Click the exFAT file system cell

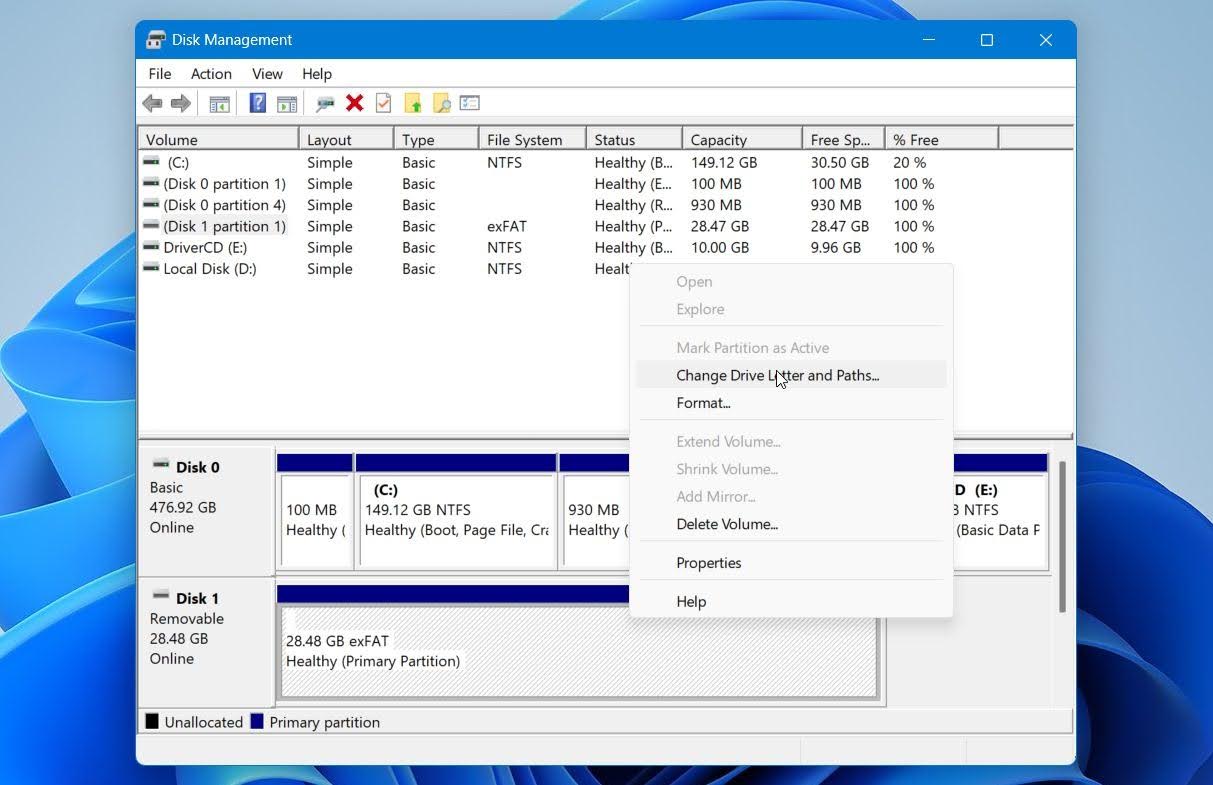click(x=507, y=226)
